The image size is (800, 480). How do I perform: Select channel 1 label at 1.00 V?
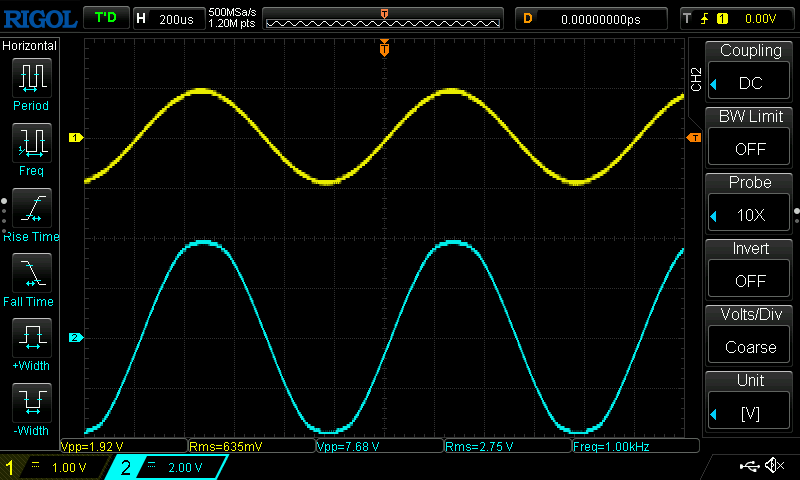tap(53, 467)
